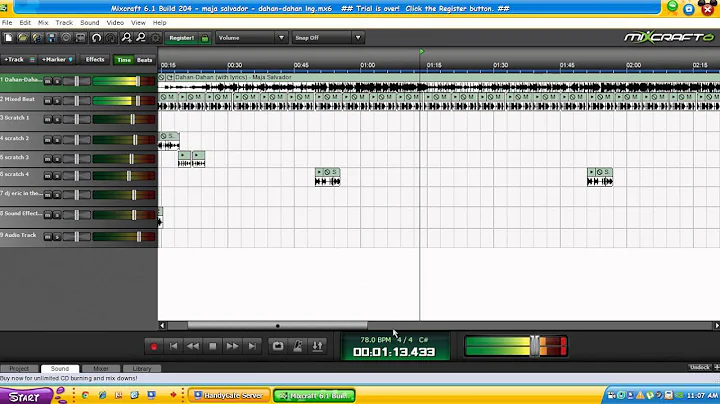The image size is (720, 404).
Task: Click the Record button
Action: [154, 347]
